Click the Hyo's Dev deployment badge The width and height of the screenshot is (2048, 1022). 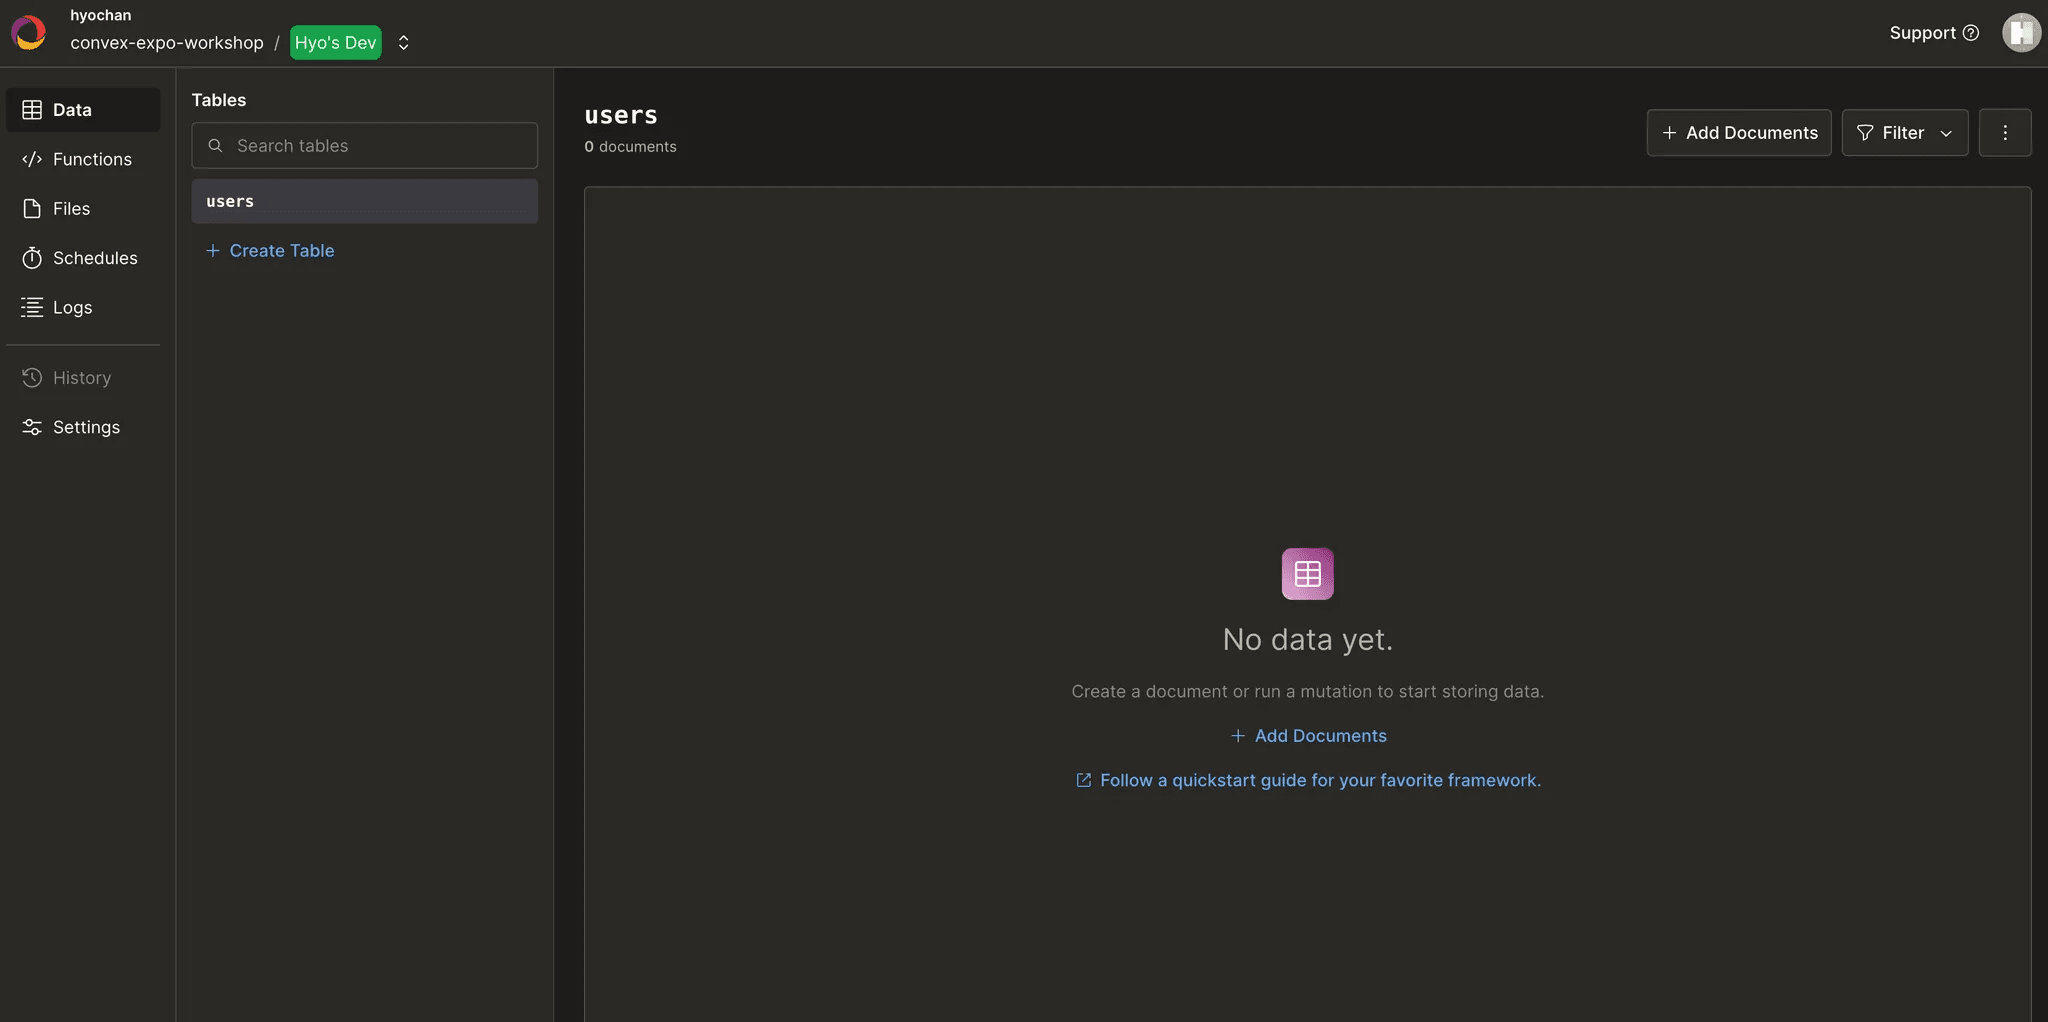click(335, 43)
